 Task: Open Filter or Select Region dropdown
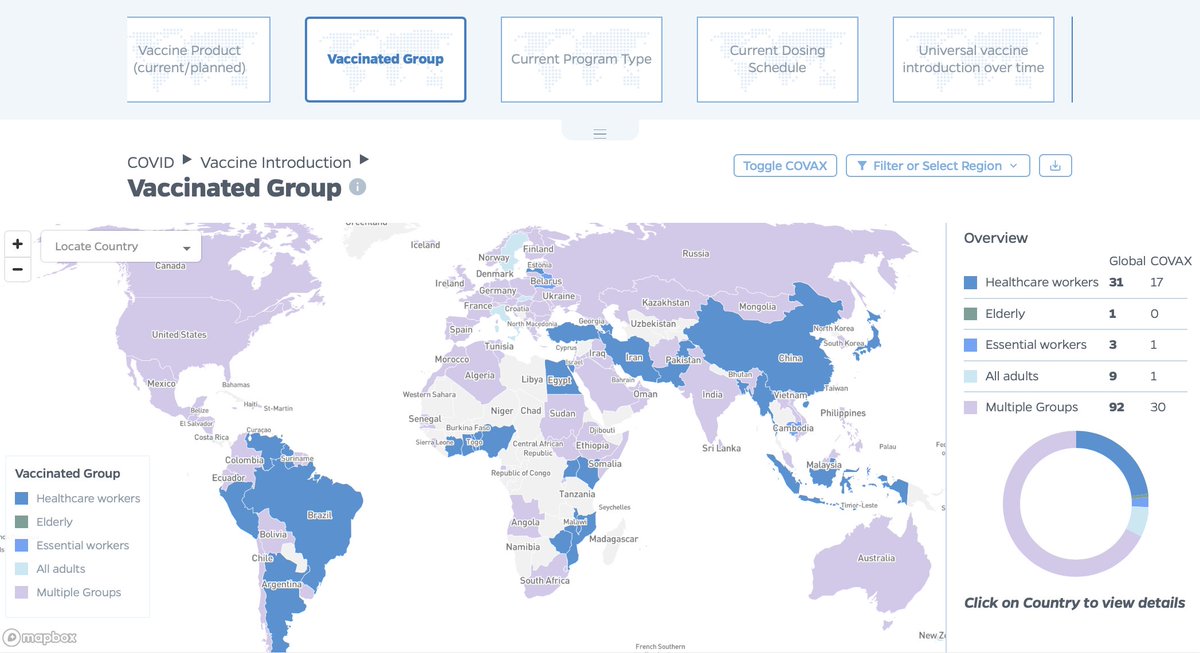[x=938, y=166]
